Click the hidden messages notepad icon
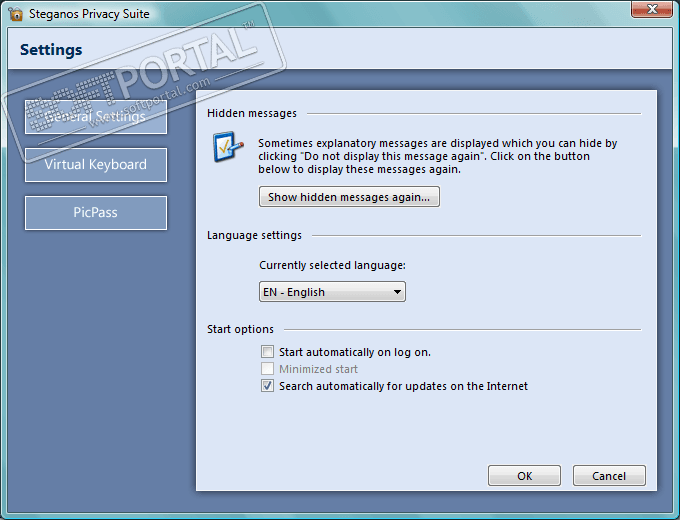 click(228, 148)
